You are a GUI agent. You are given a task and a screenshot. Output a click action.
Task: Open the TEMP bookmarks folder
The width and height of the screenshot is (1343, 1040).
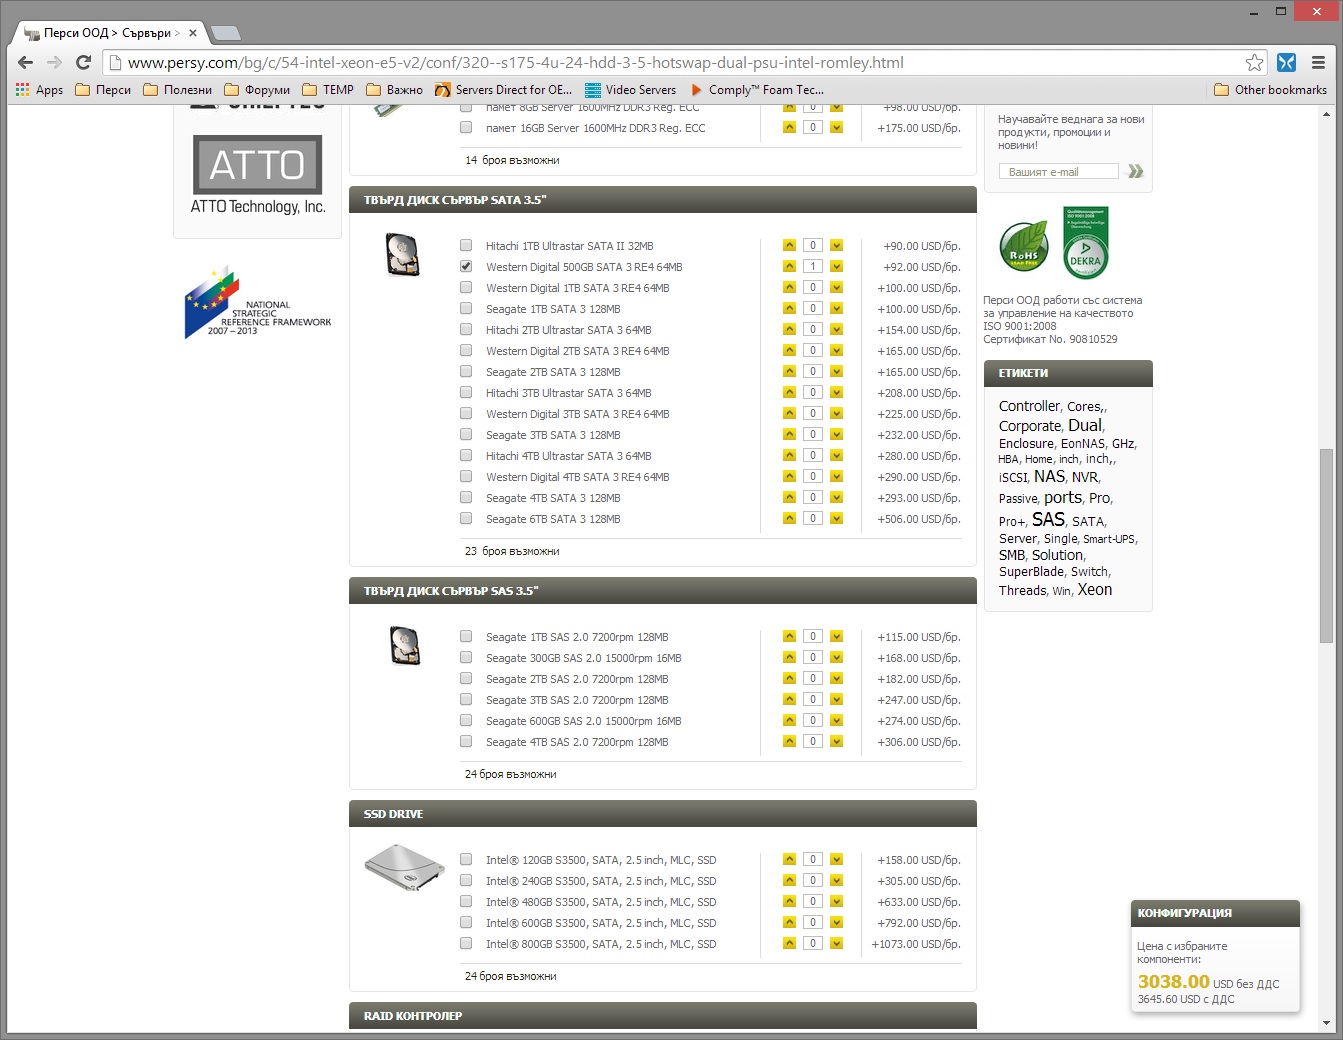[x=328, y=90]
